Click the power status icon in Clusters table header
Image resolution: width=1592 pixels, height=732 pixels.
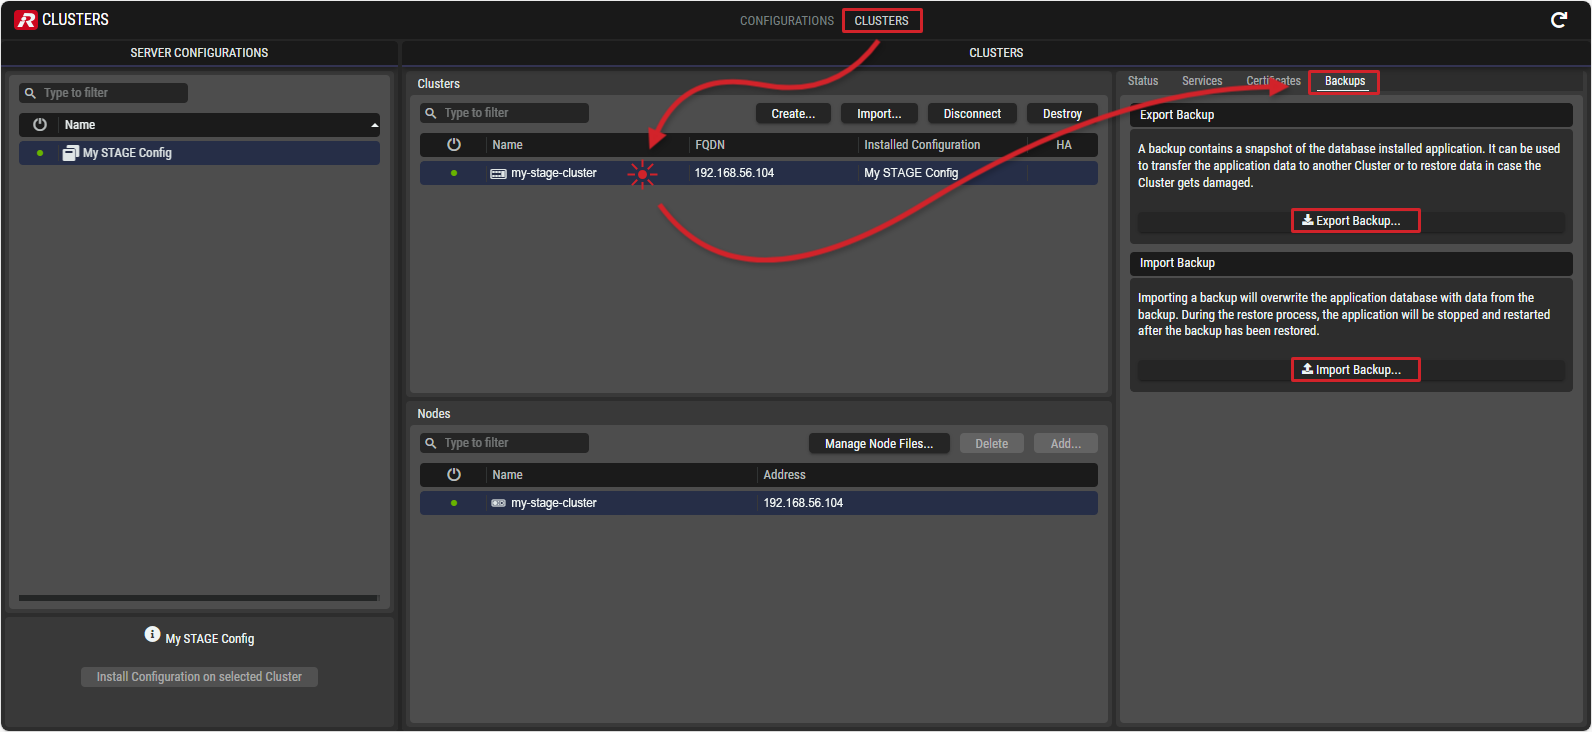[x=454, y=145]
